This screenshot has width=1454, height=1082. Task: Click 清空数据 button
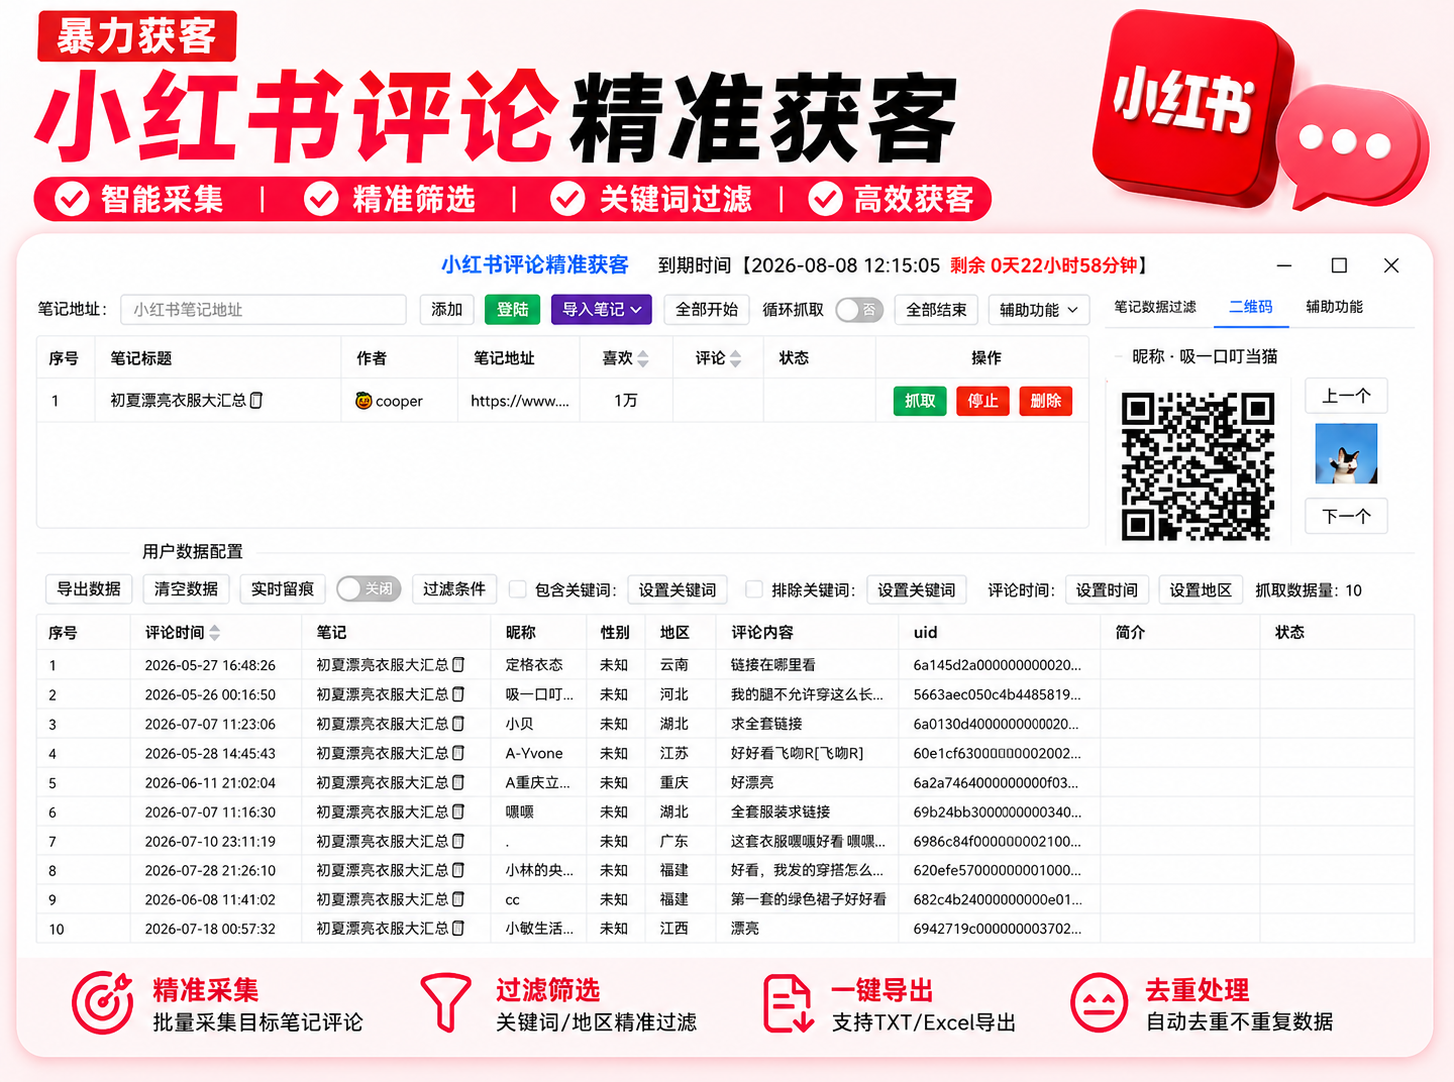click(x=186, y=589)
